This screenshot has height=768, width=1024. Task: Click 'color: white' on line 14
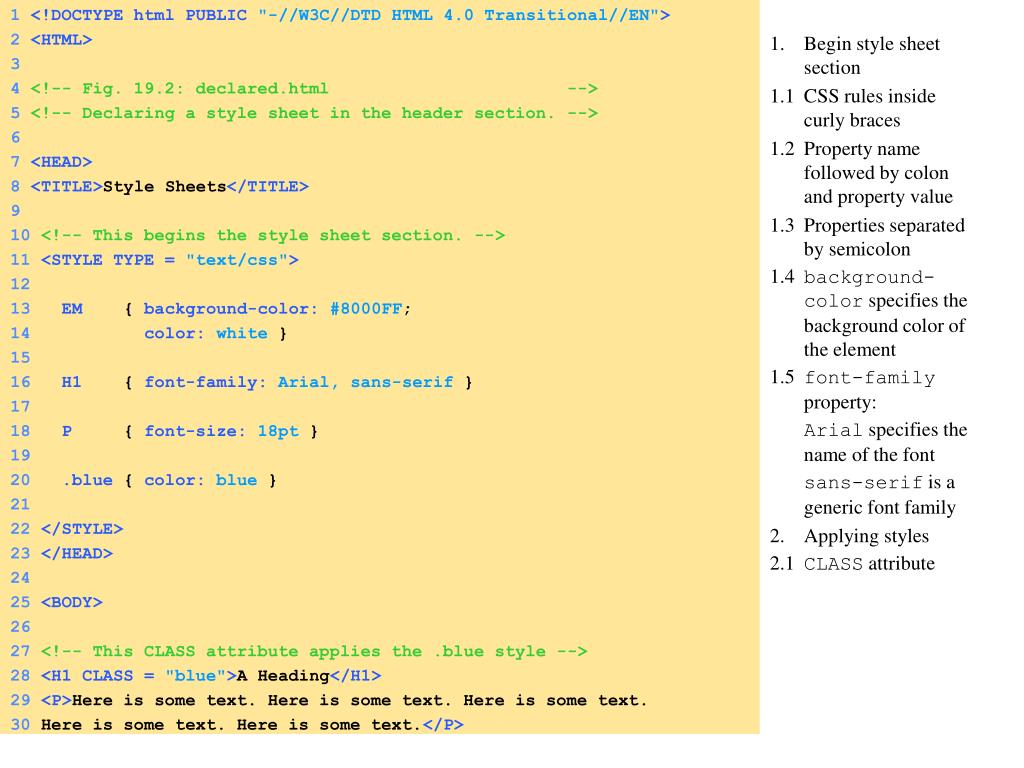pyautogui.click(x=206, y=333)
